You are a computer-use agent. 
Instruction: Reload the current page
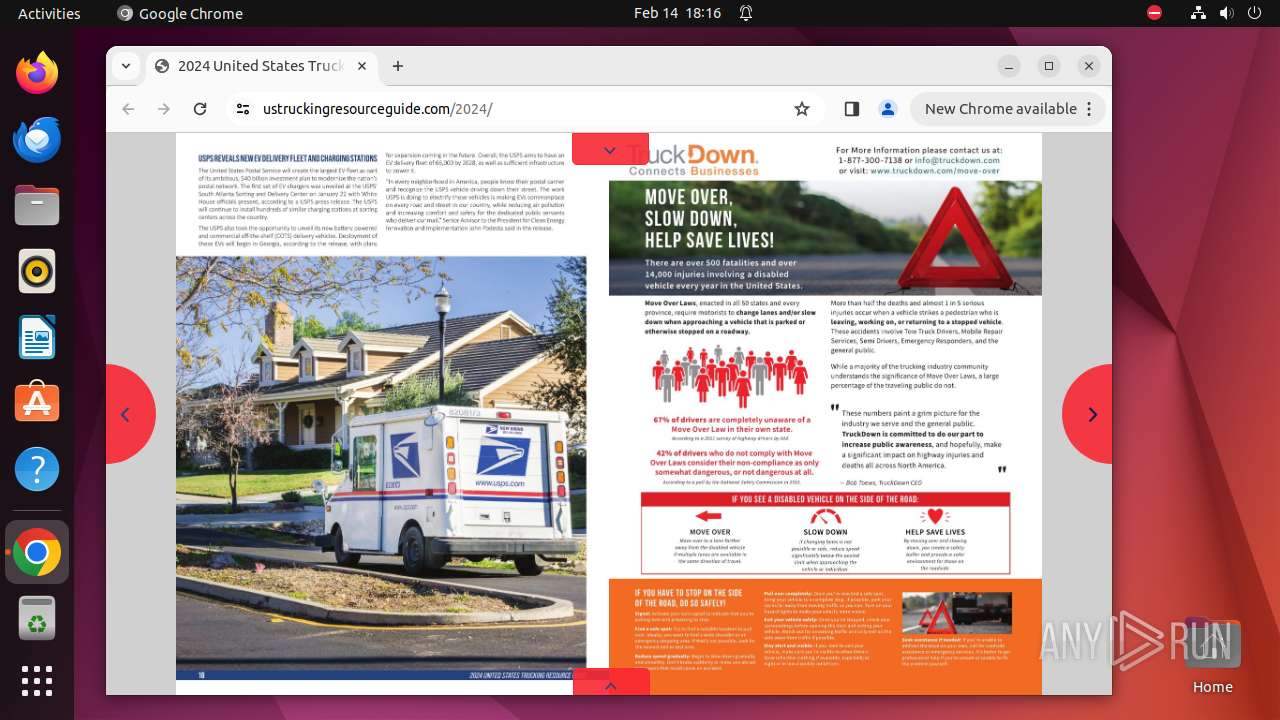click(200, 109)
